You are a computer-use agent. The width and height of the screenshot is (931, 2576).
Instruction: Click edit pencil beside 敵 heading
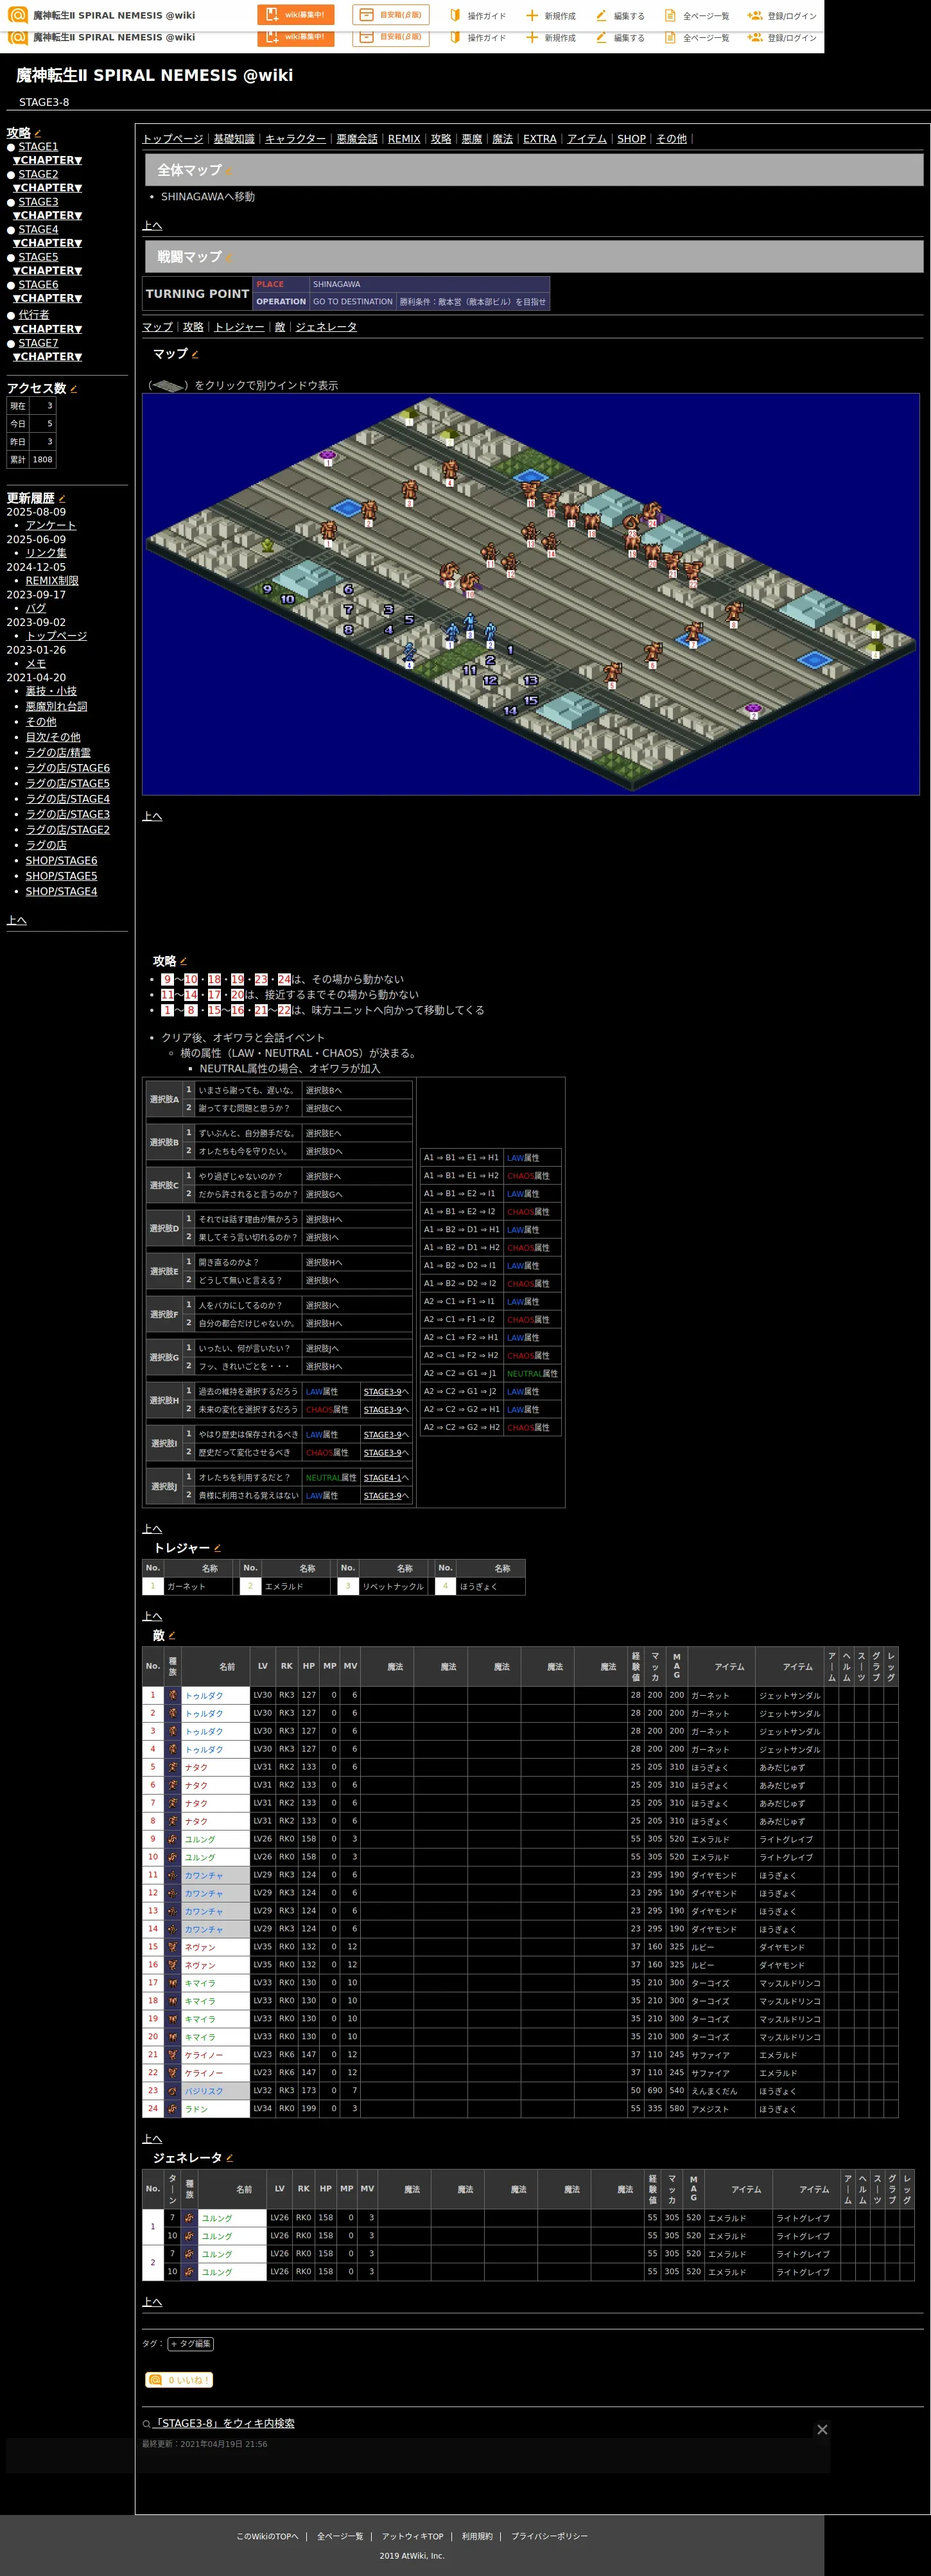coord(172,1636)
